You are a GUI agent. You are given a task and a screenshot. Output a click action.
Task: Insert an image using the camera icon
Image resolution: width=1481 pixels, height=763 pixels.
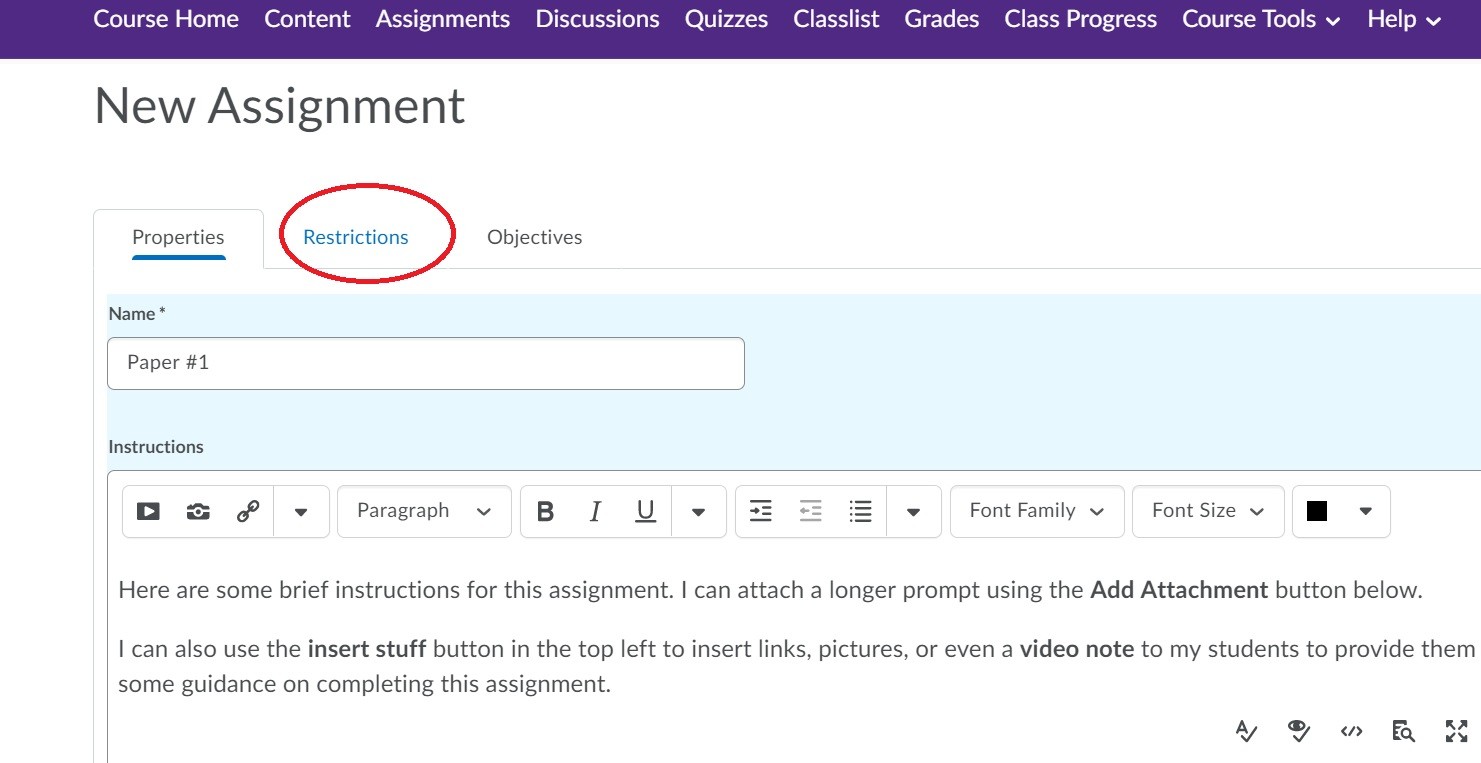(197, 511)
